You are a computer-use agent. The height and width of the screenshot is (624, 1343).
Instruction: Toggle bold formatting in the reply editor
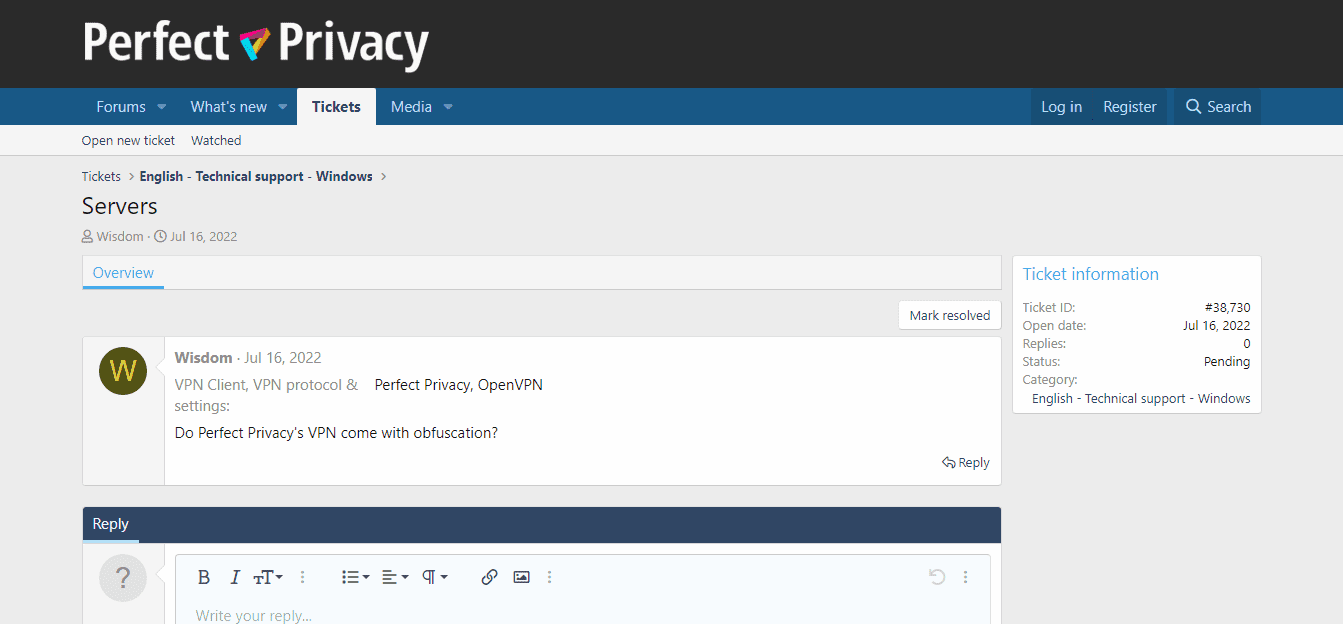204,577
